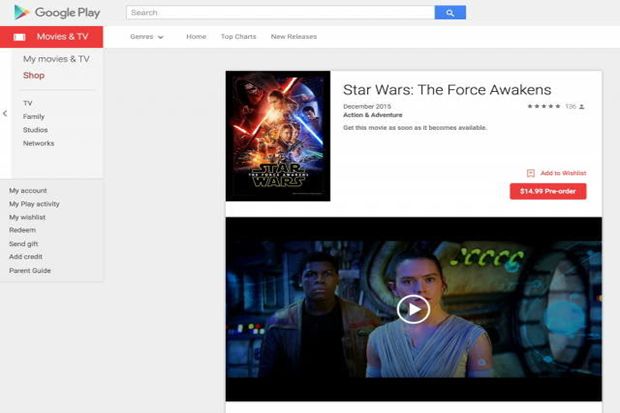Click Add credit link

click(25, 257)
